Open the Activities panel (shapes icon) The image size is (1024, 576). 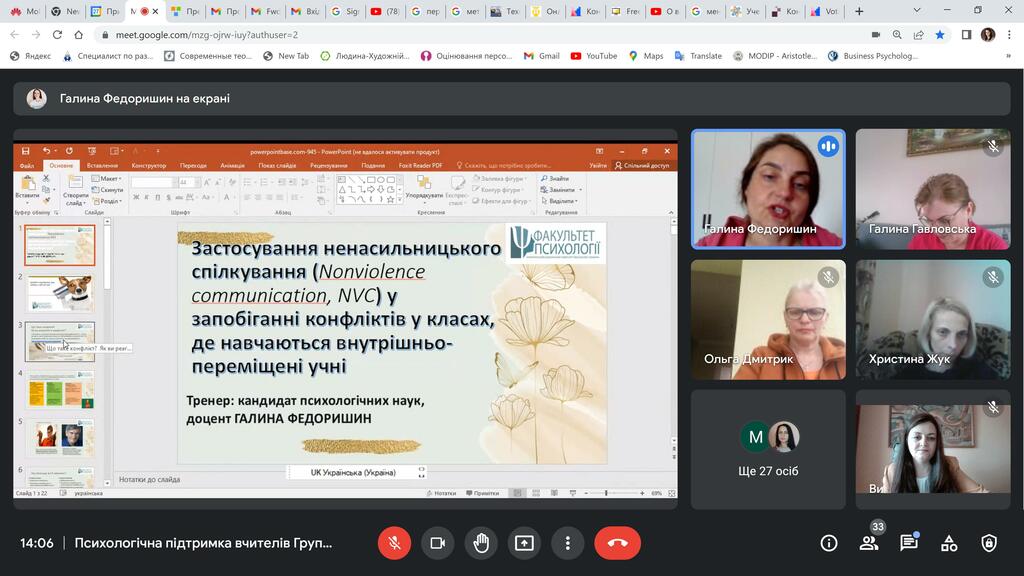click(x=949, y=543)
